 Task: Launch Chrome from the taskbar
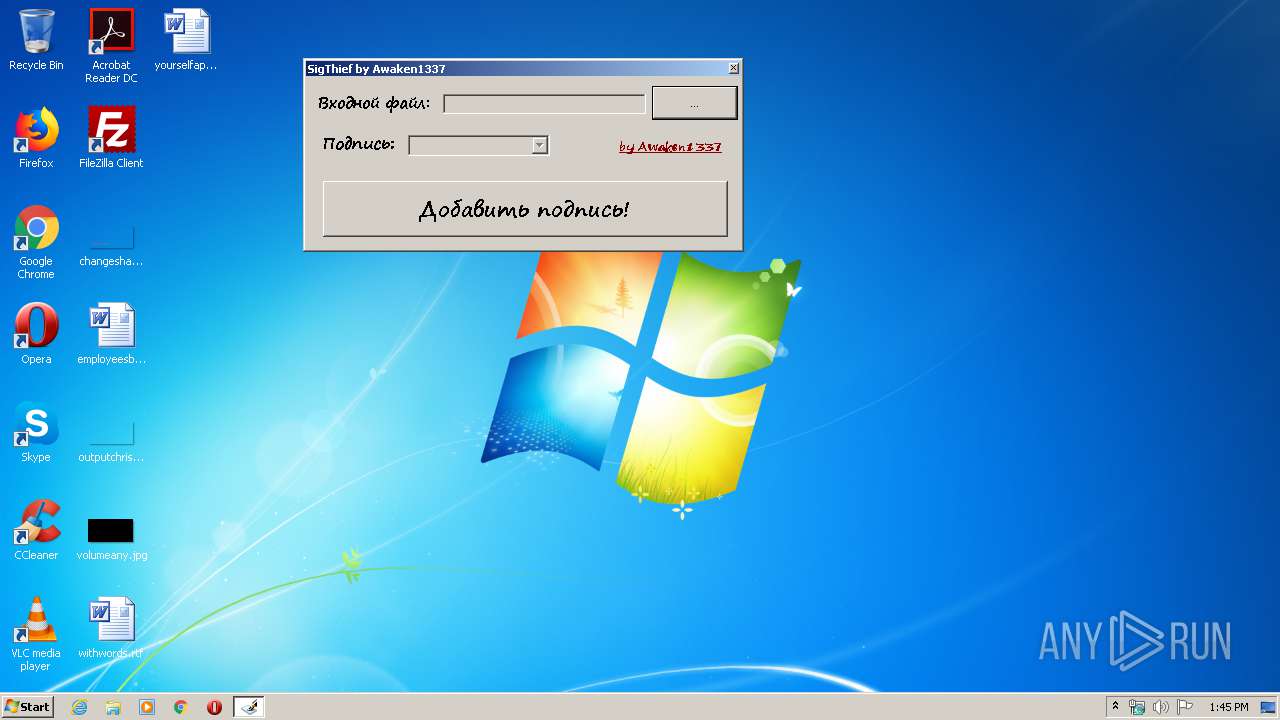(x=181, y=707)
